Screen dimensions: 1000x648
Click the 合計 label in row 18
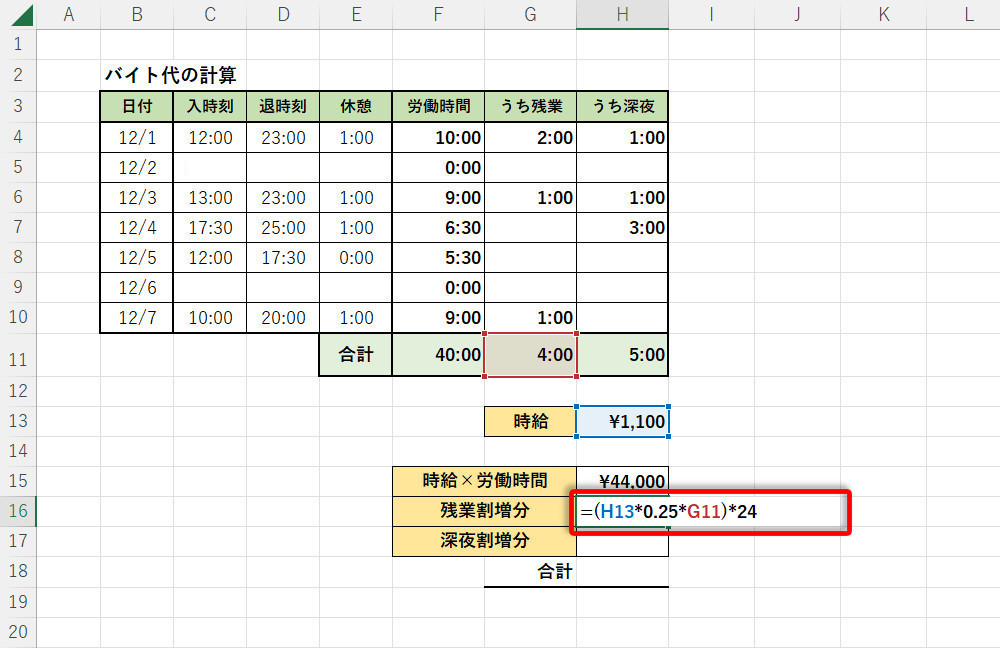[x=555, y=571]
